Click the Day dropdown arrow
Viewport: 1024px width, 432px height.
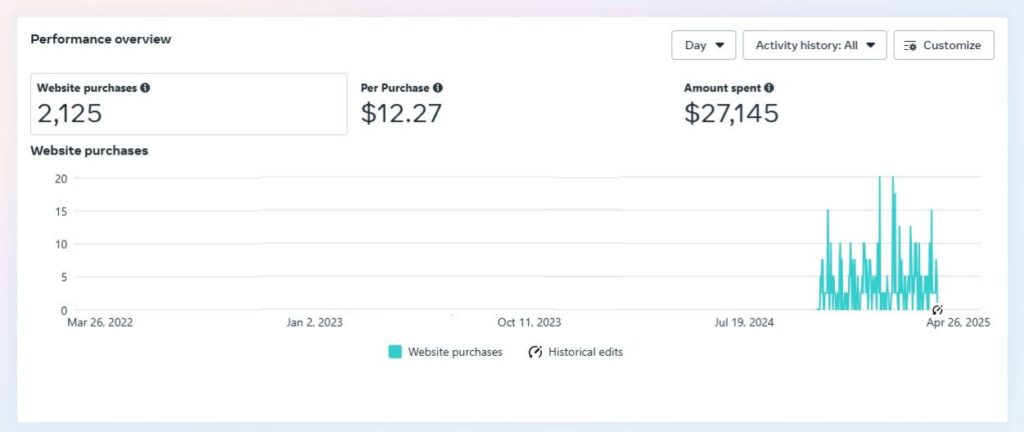pyautogui.click(x=720, y=45)
